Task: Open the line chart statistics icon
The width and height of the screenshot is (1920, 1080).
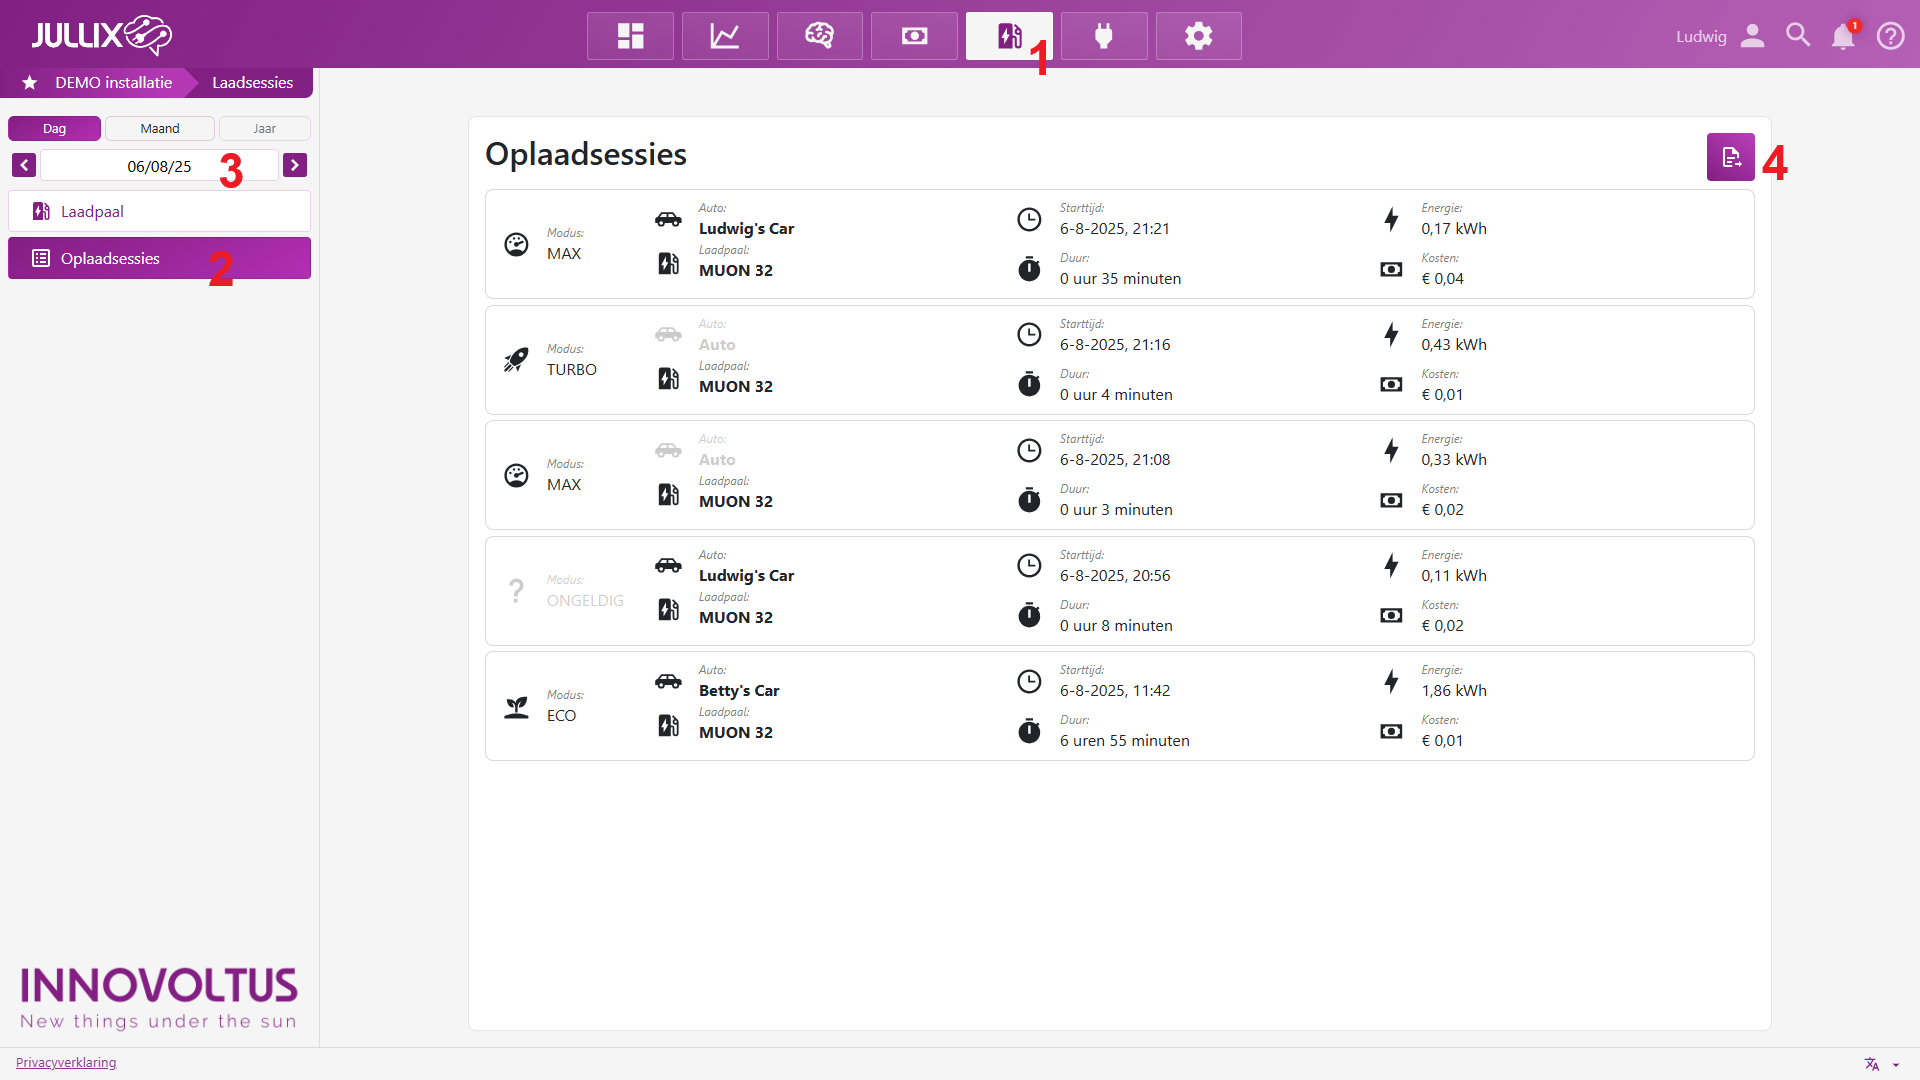Action: (725, 36)
